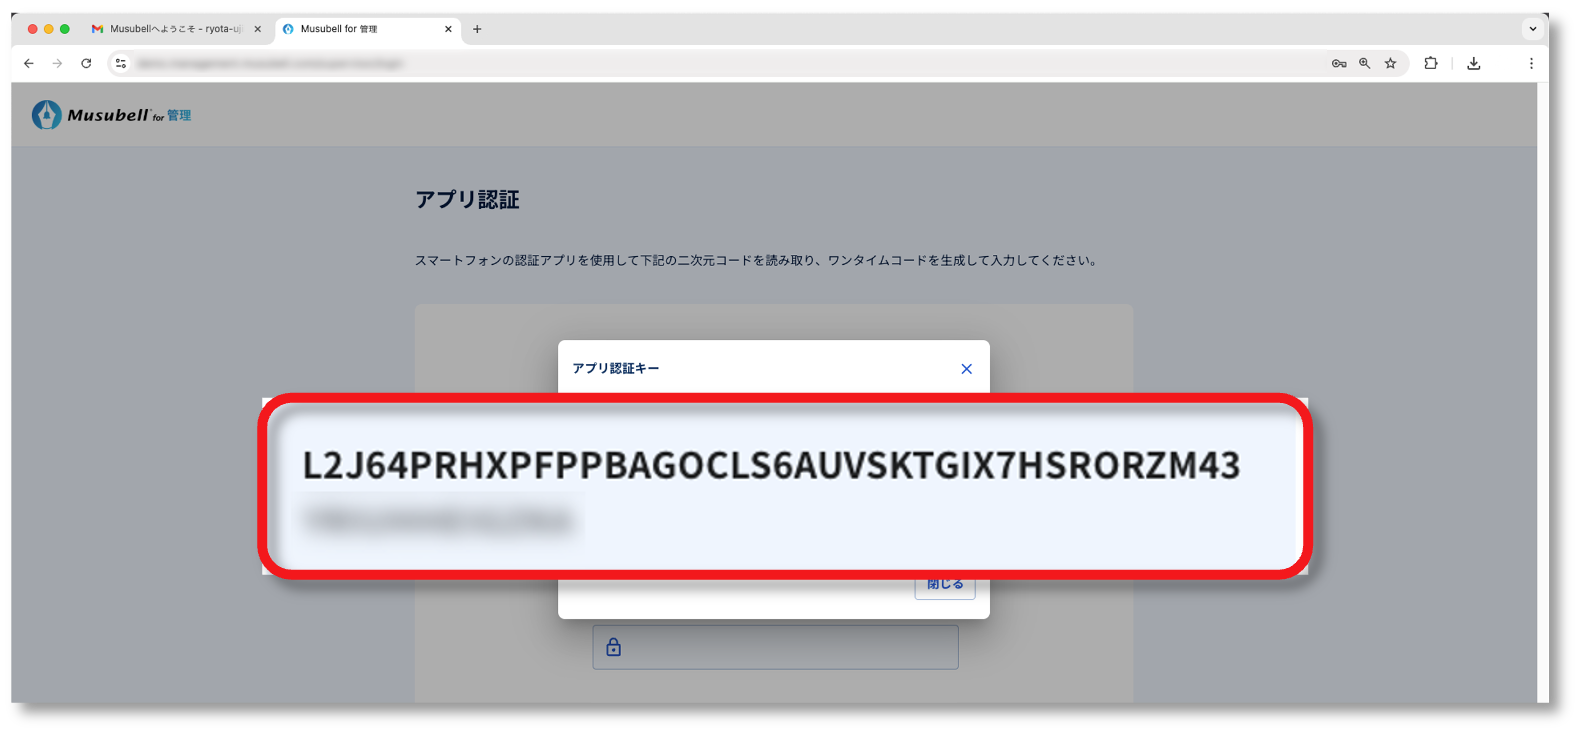1581x733 pixels.
Task: Expand the tab search dropdown arrow
Action: [x=1532, y=29]
